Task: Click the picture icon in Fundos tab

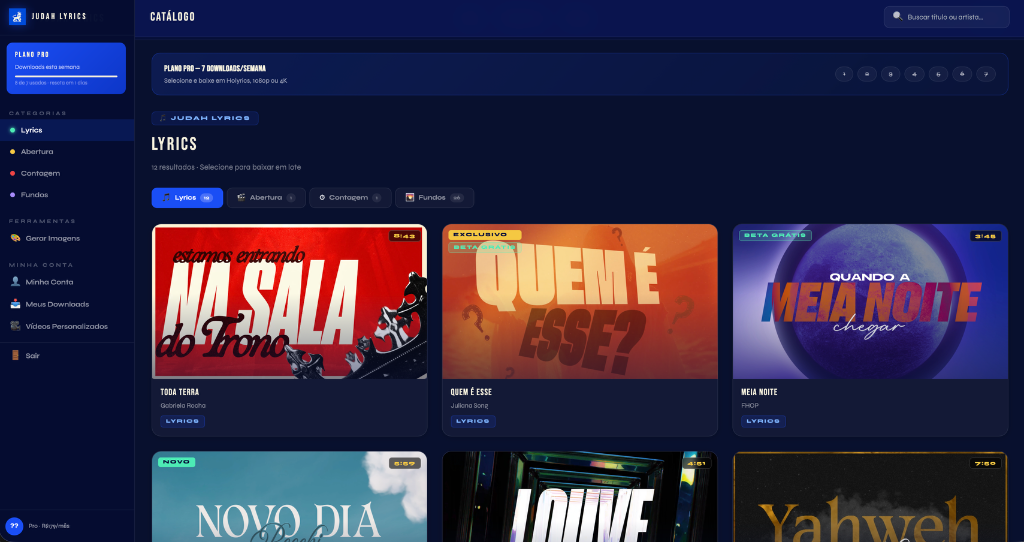Action: pos(410,197)
